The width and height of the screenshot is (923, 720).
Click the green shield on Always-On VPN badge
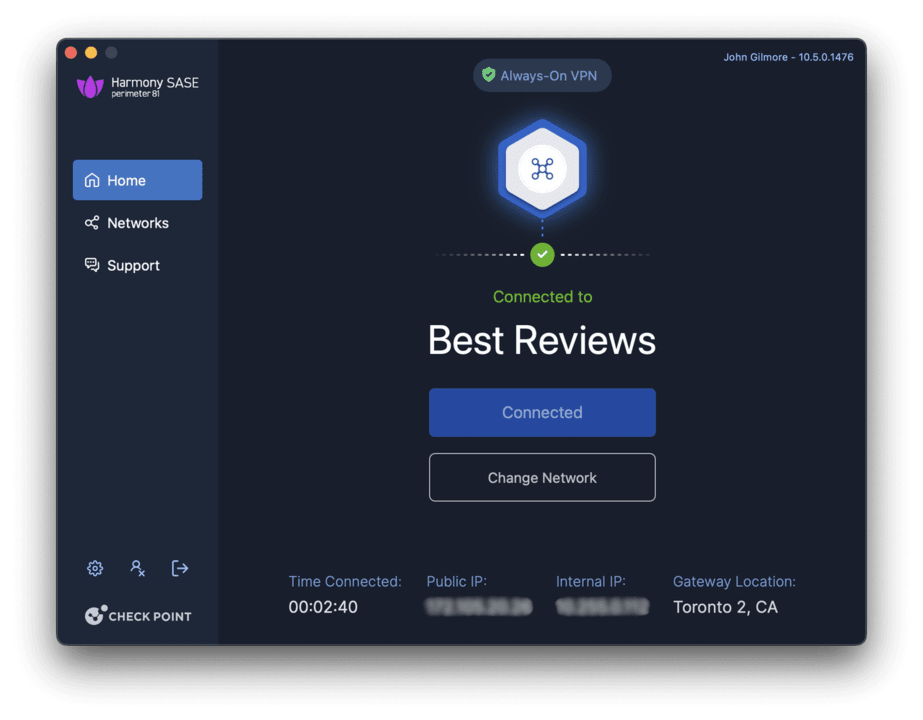click(489, 74)
